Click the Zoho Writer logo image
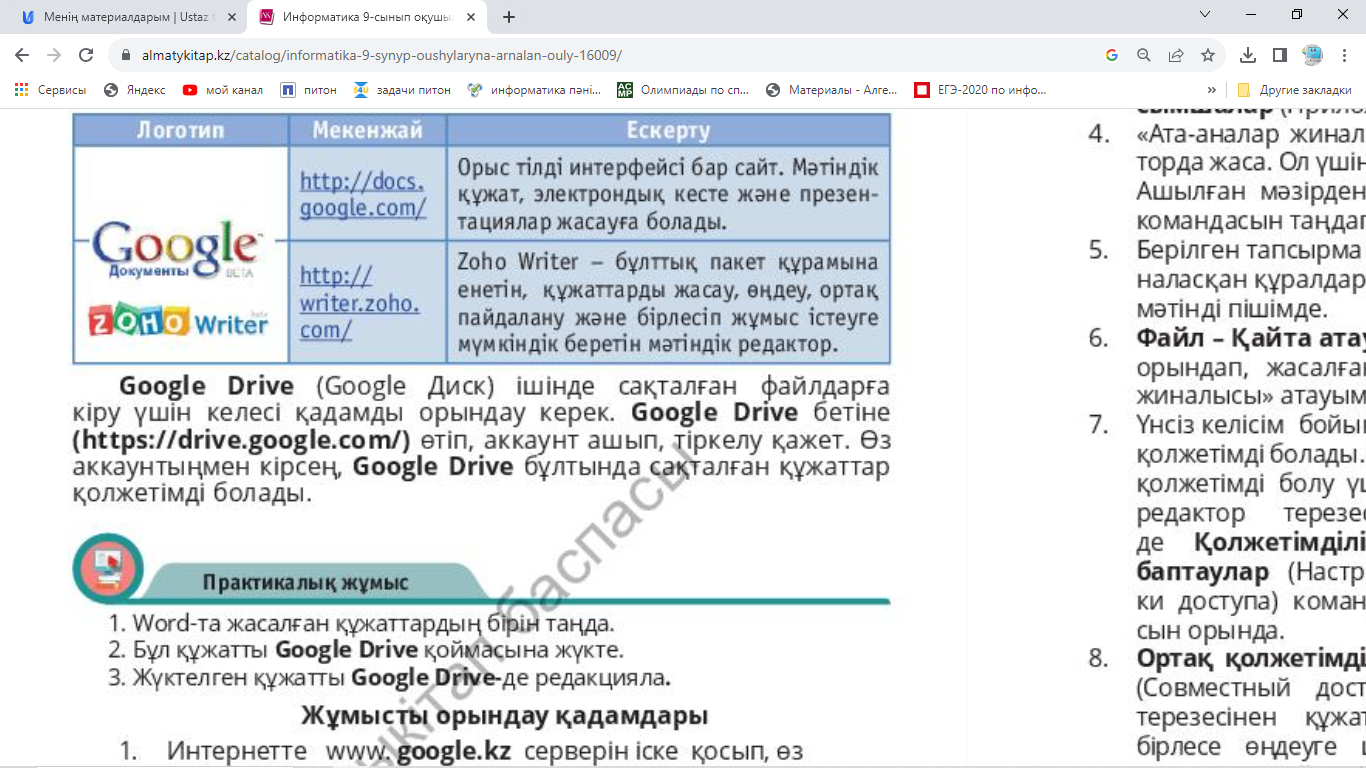The height and width of the screenshot is (768, 1366). [180, 320]
